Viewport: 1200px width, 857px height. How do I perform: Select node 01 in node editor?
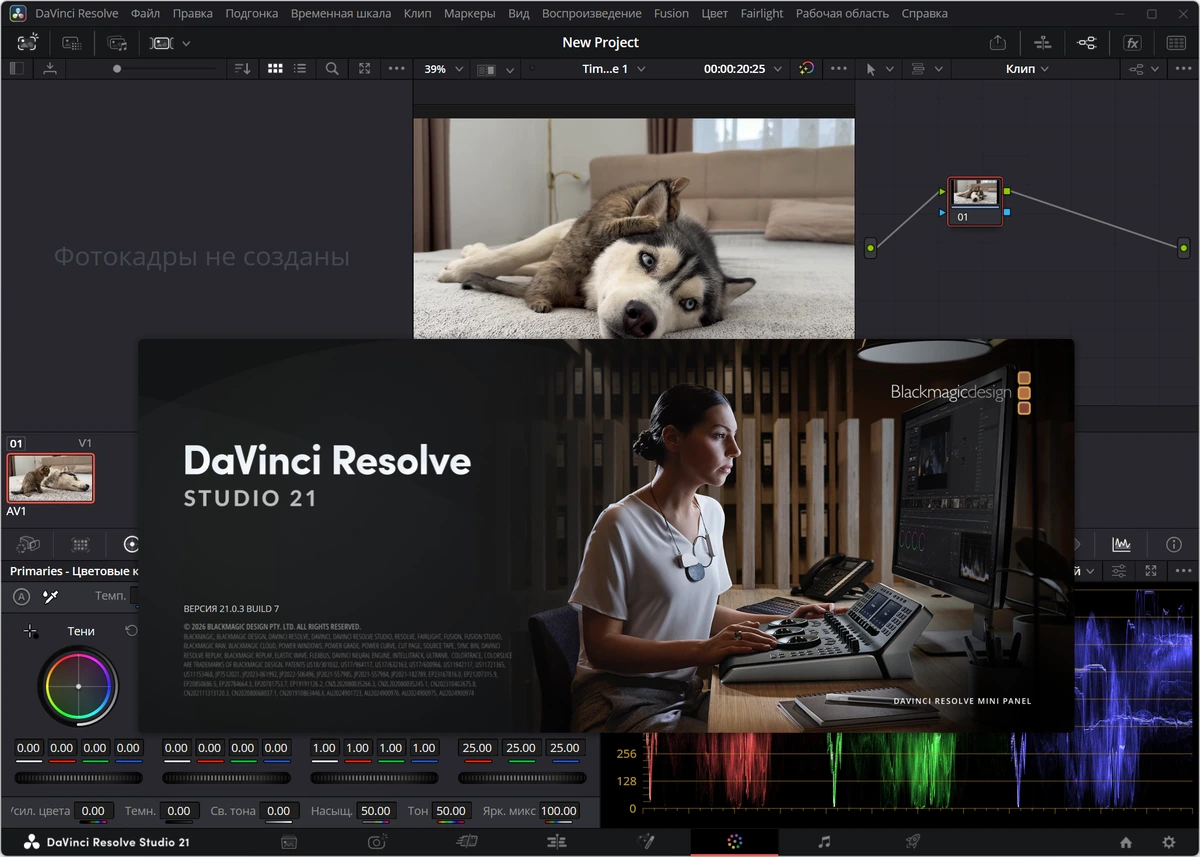(x=975, y=201)
